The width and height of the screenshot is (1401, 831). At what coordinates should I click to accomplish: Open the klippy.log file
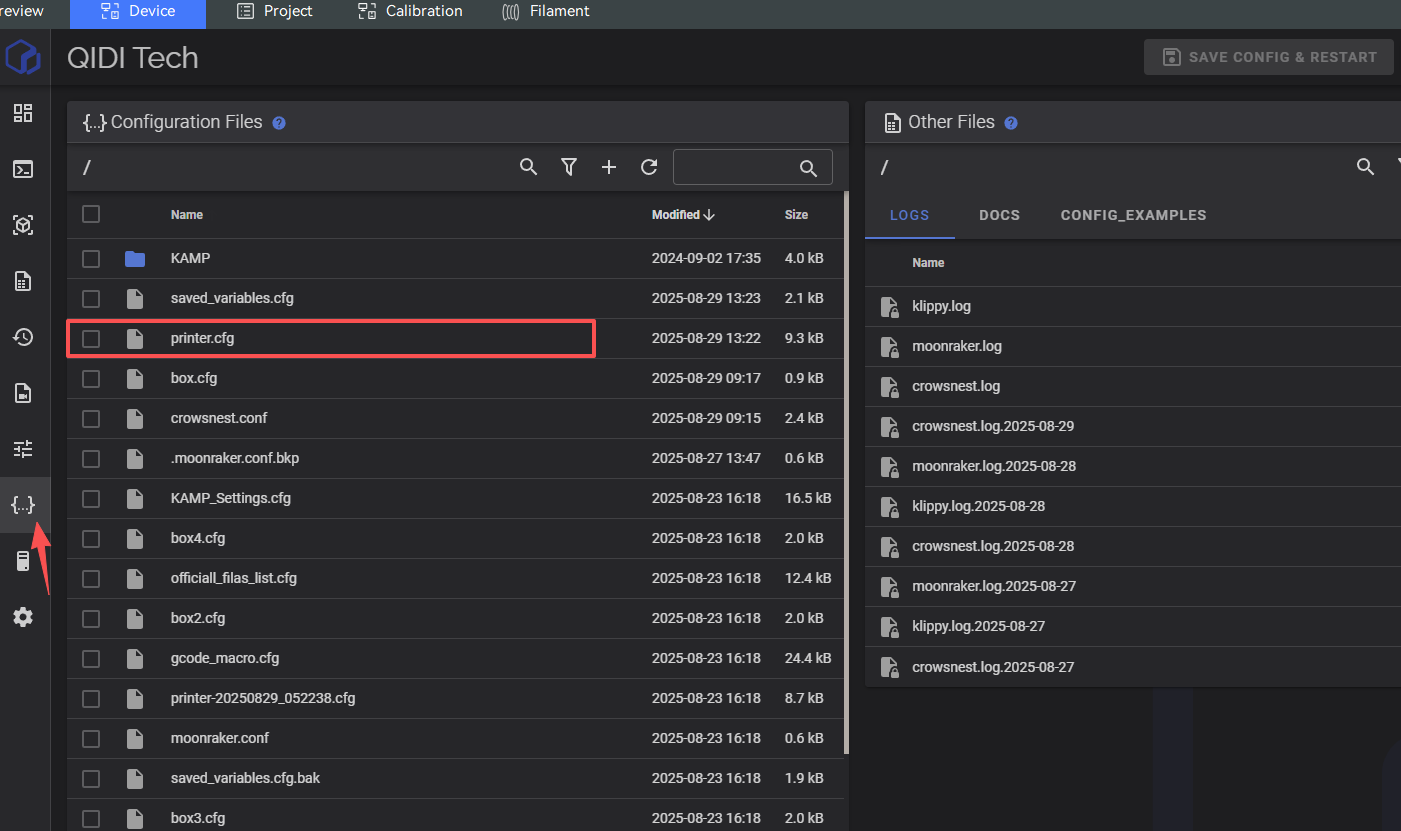[941, 306]
